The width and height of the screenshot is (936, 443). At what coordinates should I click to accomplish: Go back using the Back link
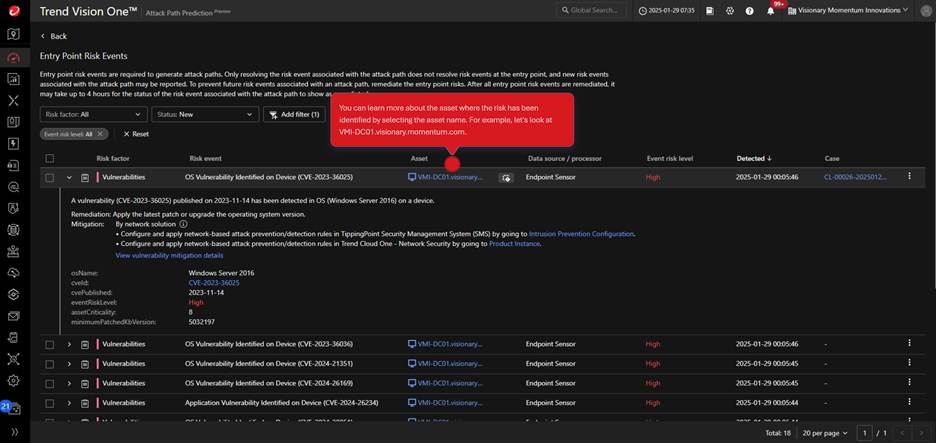(54, 36)
